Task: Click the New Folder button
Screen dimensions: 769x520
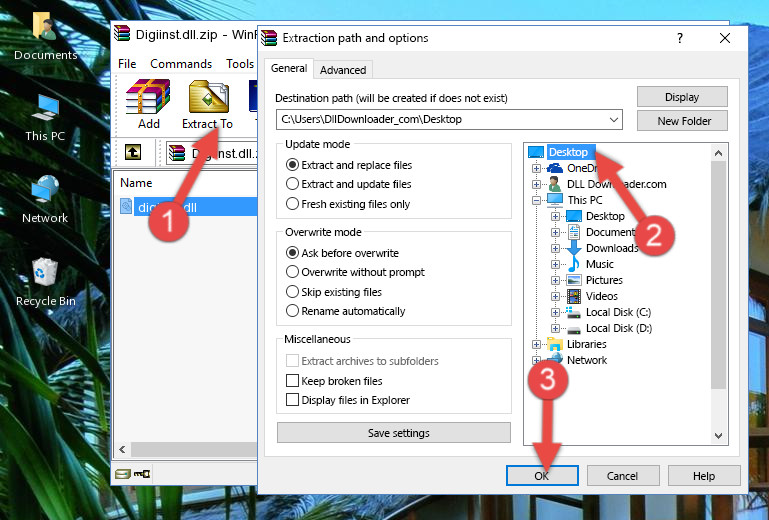Action: pos(682,121)
